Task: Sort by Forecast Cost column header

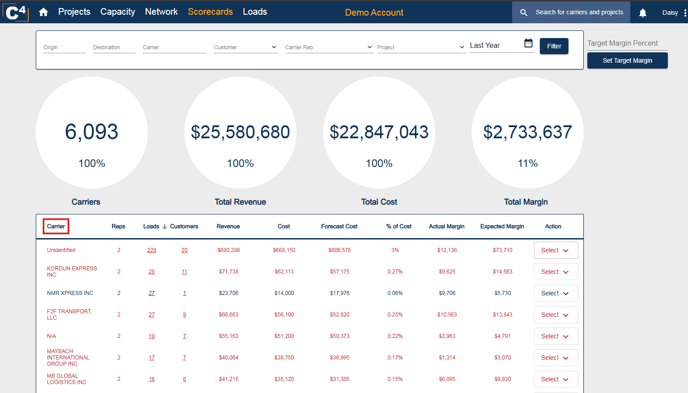Action: (x=339, y=226)
